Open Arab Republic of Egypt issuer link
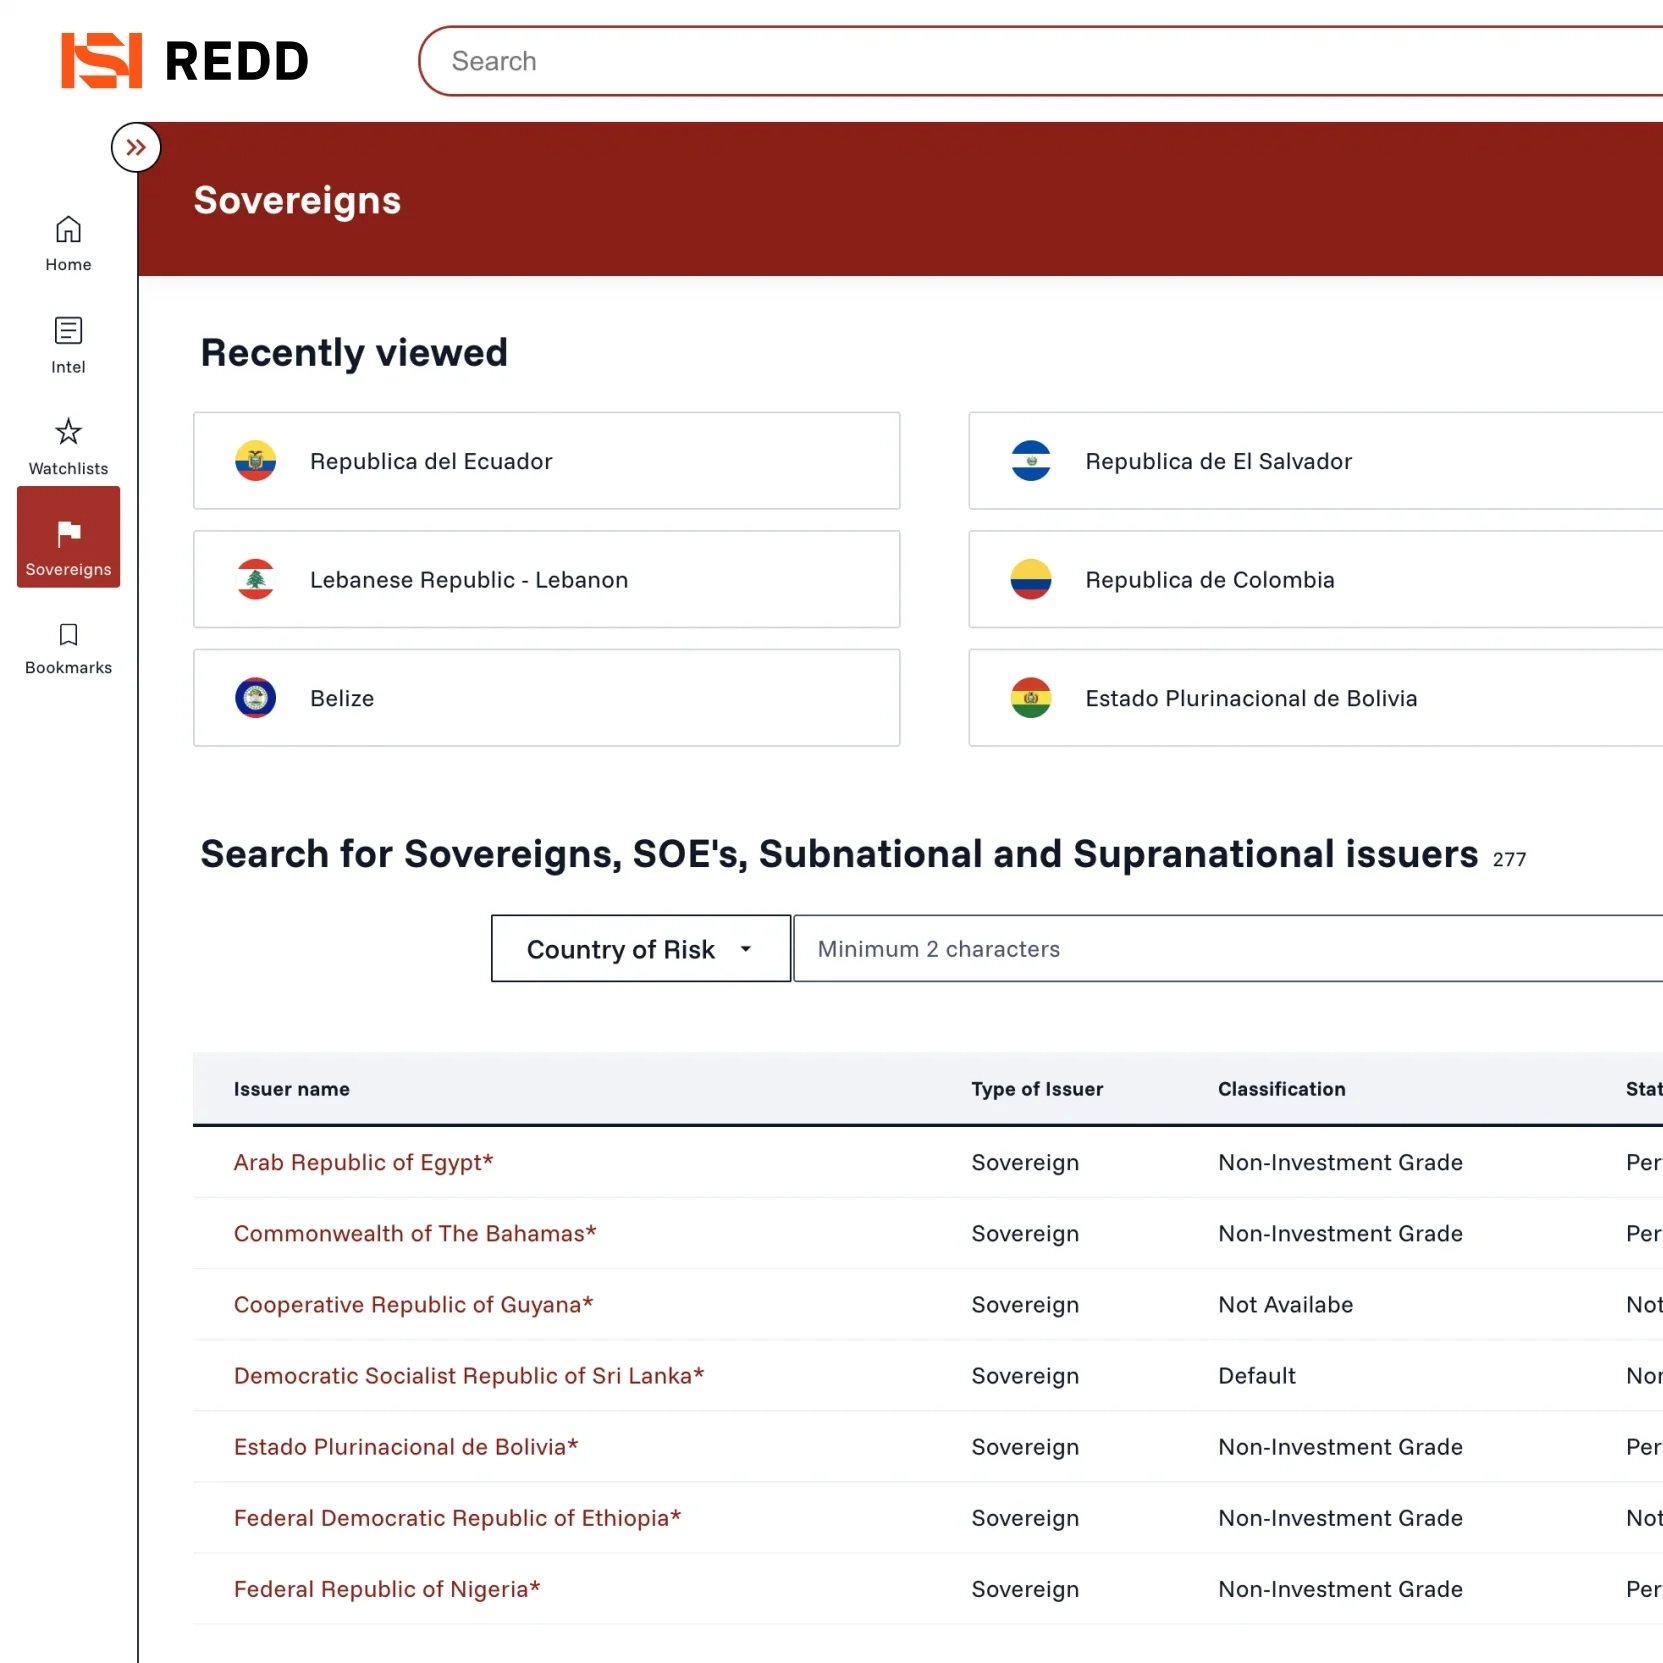The image size is (1663, 1663). tap(363, 1162)
